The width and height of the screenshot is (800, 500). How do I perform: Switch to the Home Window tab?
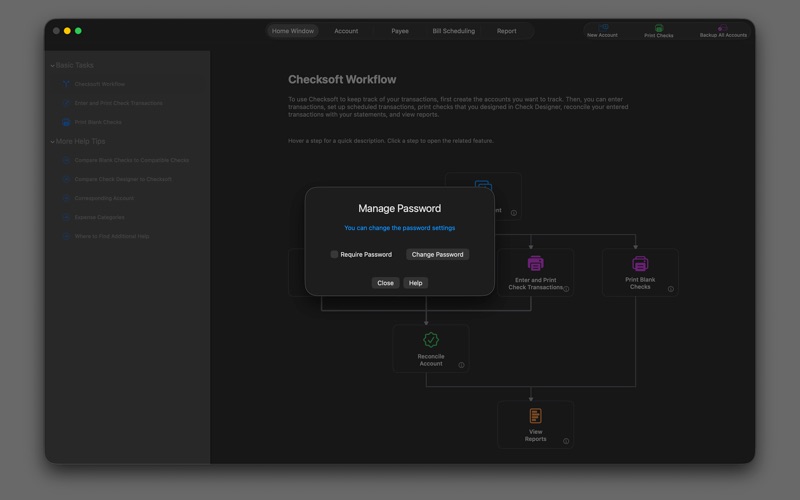click(x=293, y=31)
